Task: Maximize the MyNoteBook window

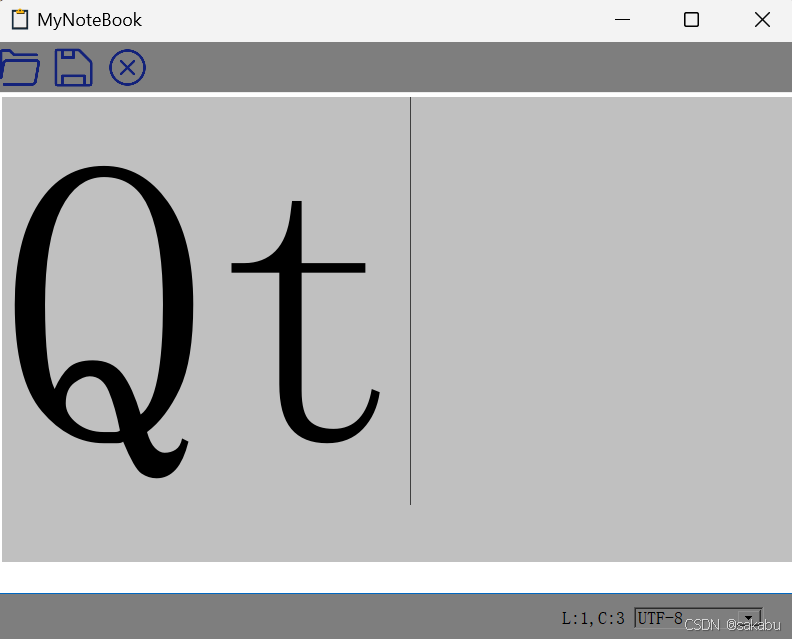Action: tap(691, 20)
